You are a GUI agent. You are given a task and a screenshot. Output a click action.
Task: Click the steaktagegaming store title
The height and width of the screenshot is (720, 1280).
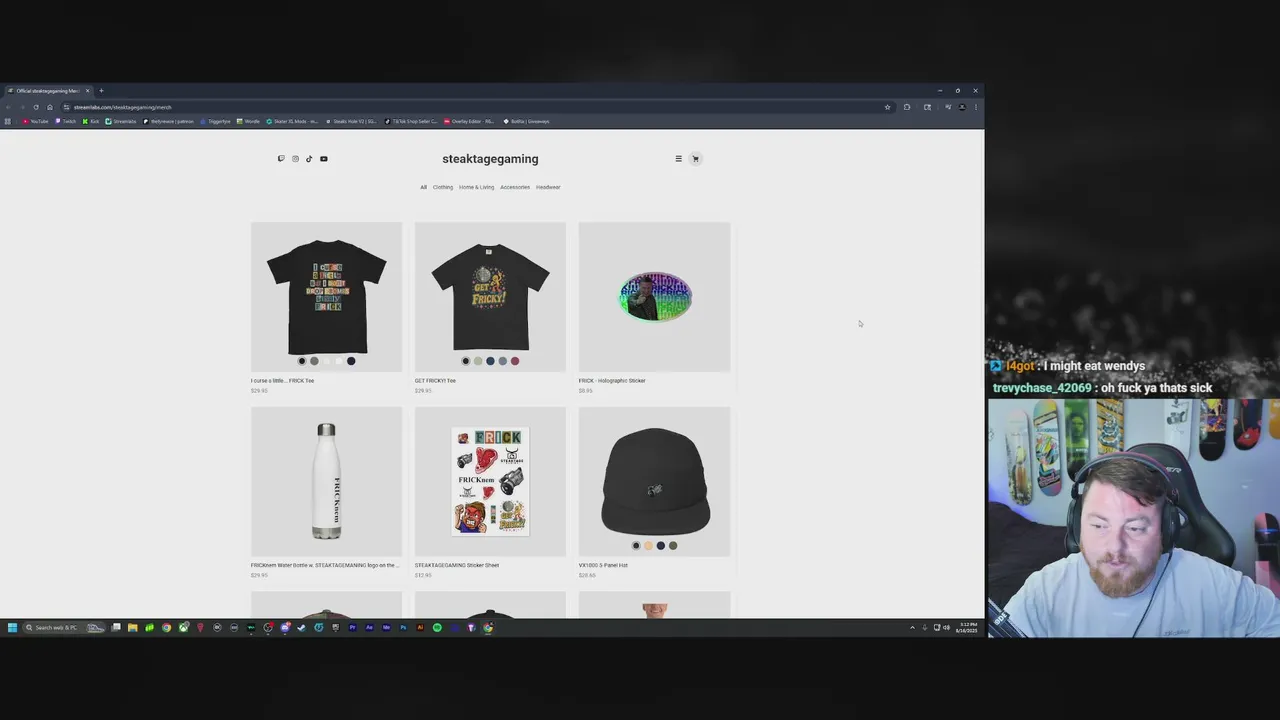pyautogui.click(x=490, y=159)
